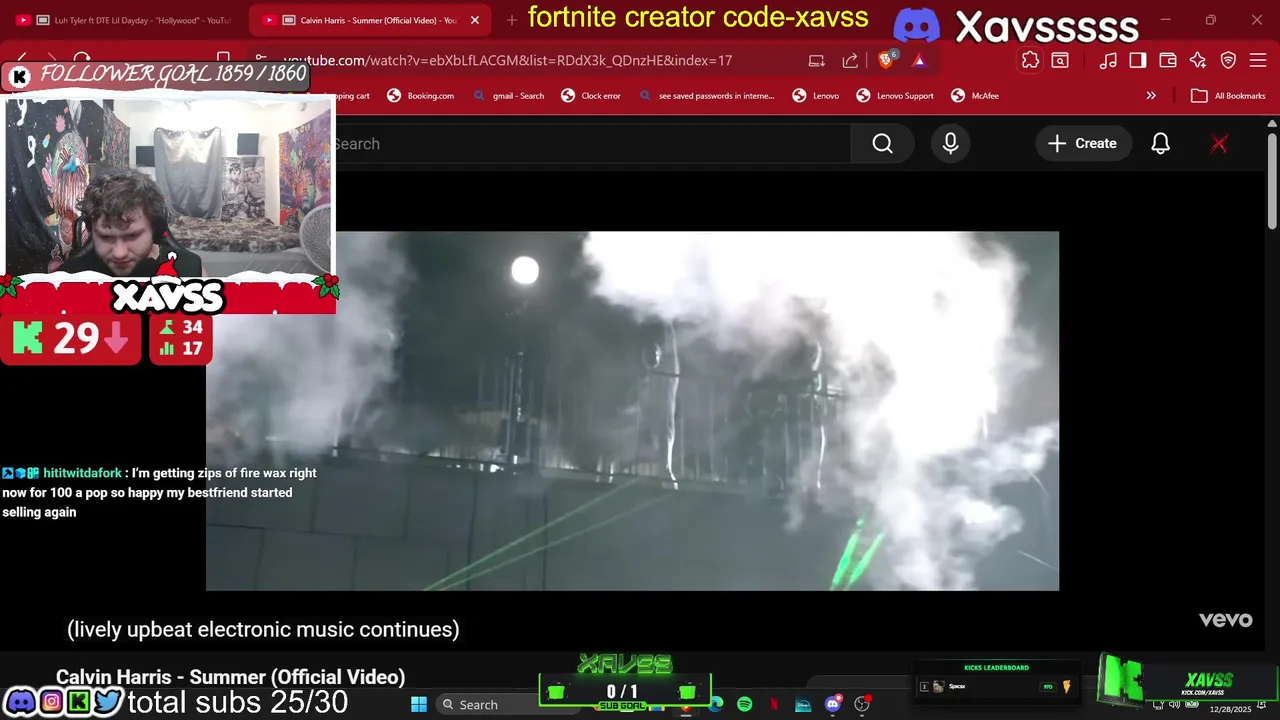Viewport: 1280px width, 720px height.
Task: Click the Discord overlay icon bottom-left
Action: tap(20, 702)
